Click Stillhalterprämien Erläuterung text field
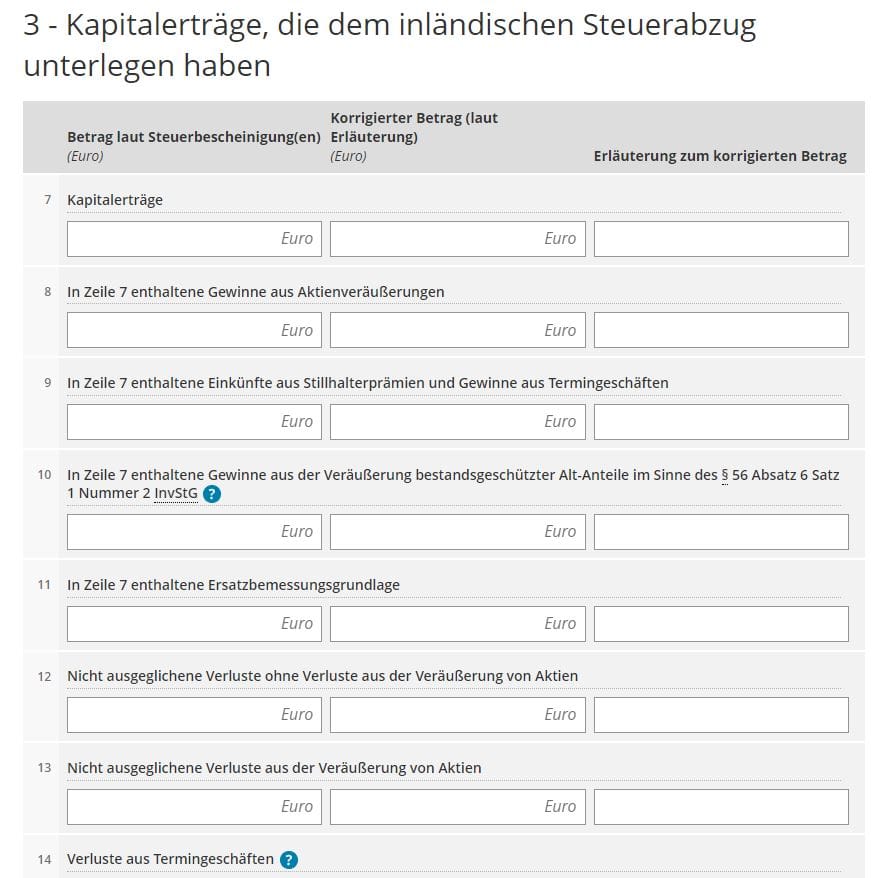Screen dimensions: 883x878 point(721,421)
